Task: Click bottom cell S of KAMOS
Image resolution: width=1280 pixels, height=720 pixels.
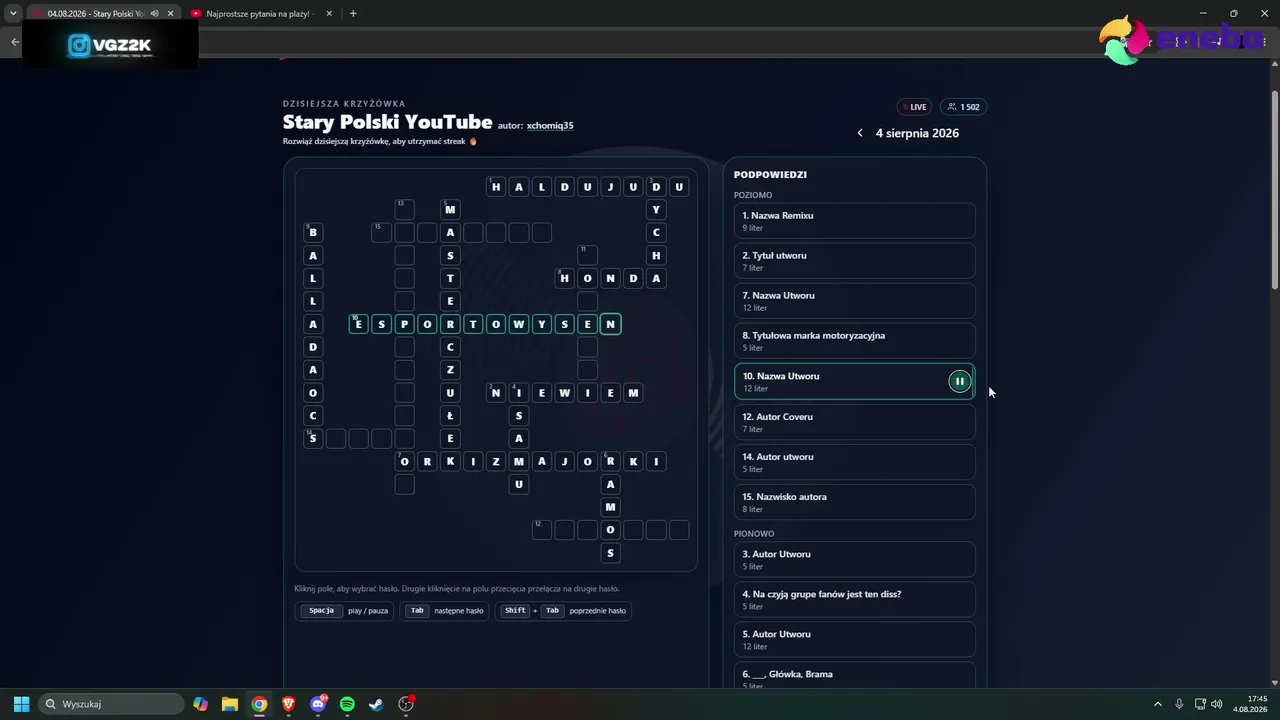Action: 610,553
